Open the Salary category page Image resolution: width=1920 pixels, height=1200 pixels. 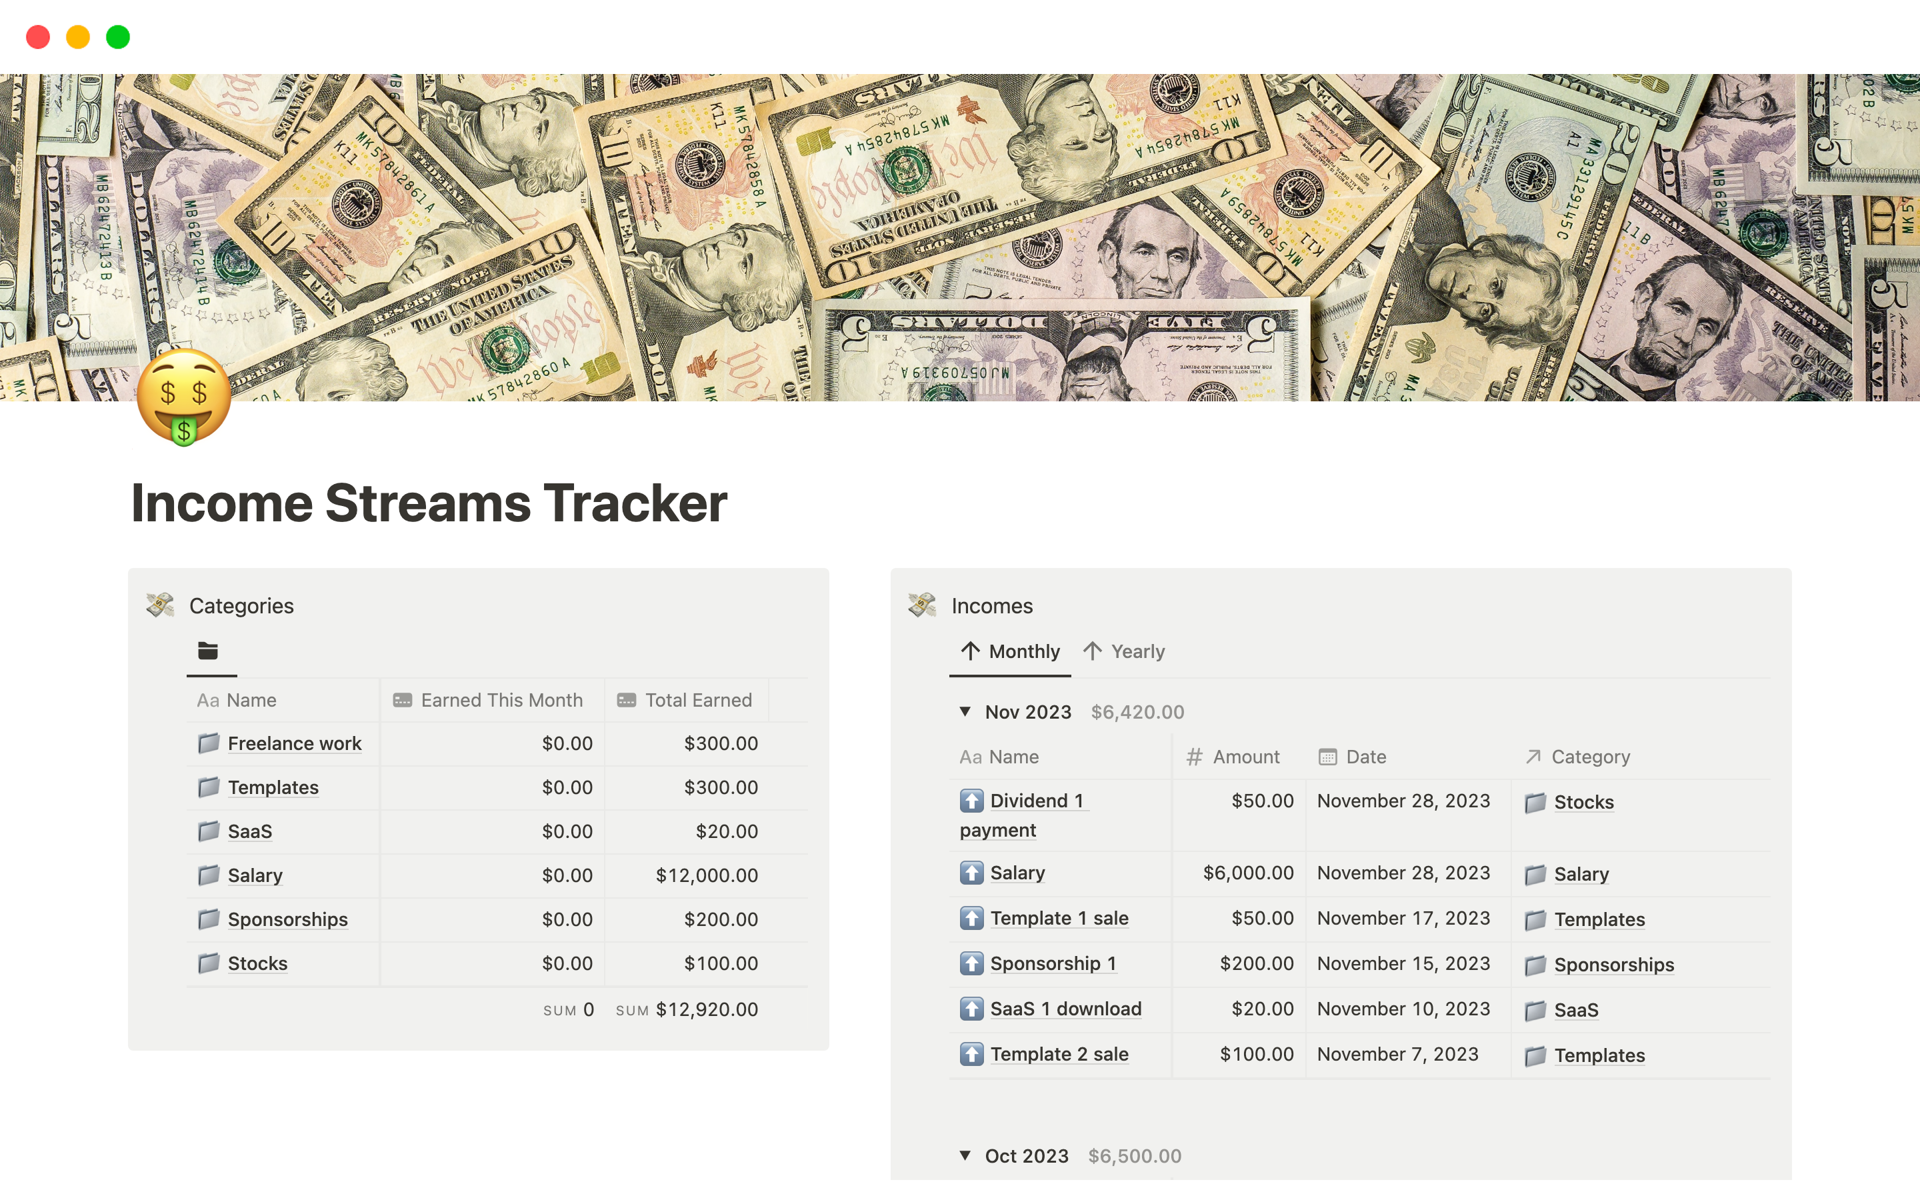[255, 875]
